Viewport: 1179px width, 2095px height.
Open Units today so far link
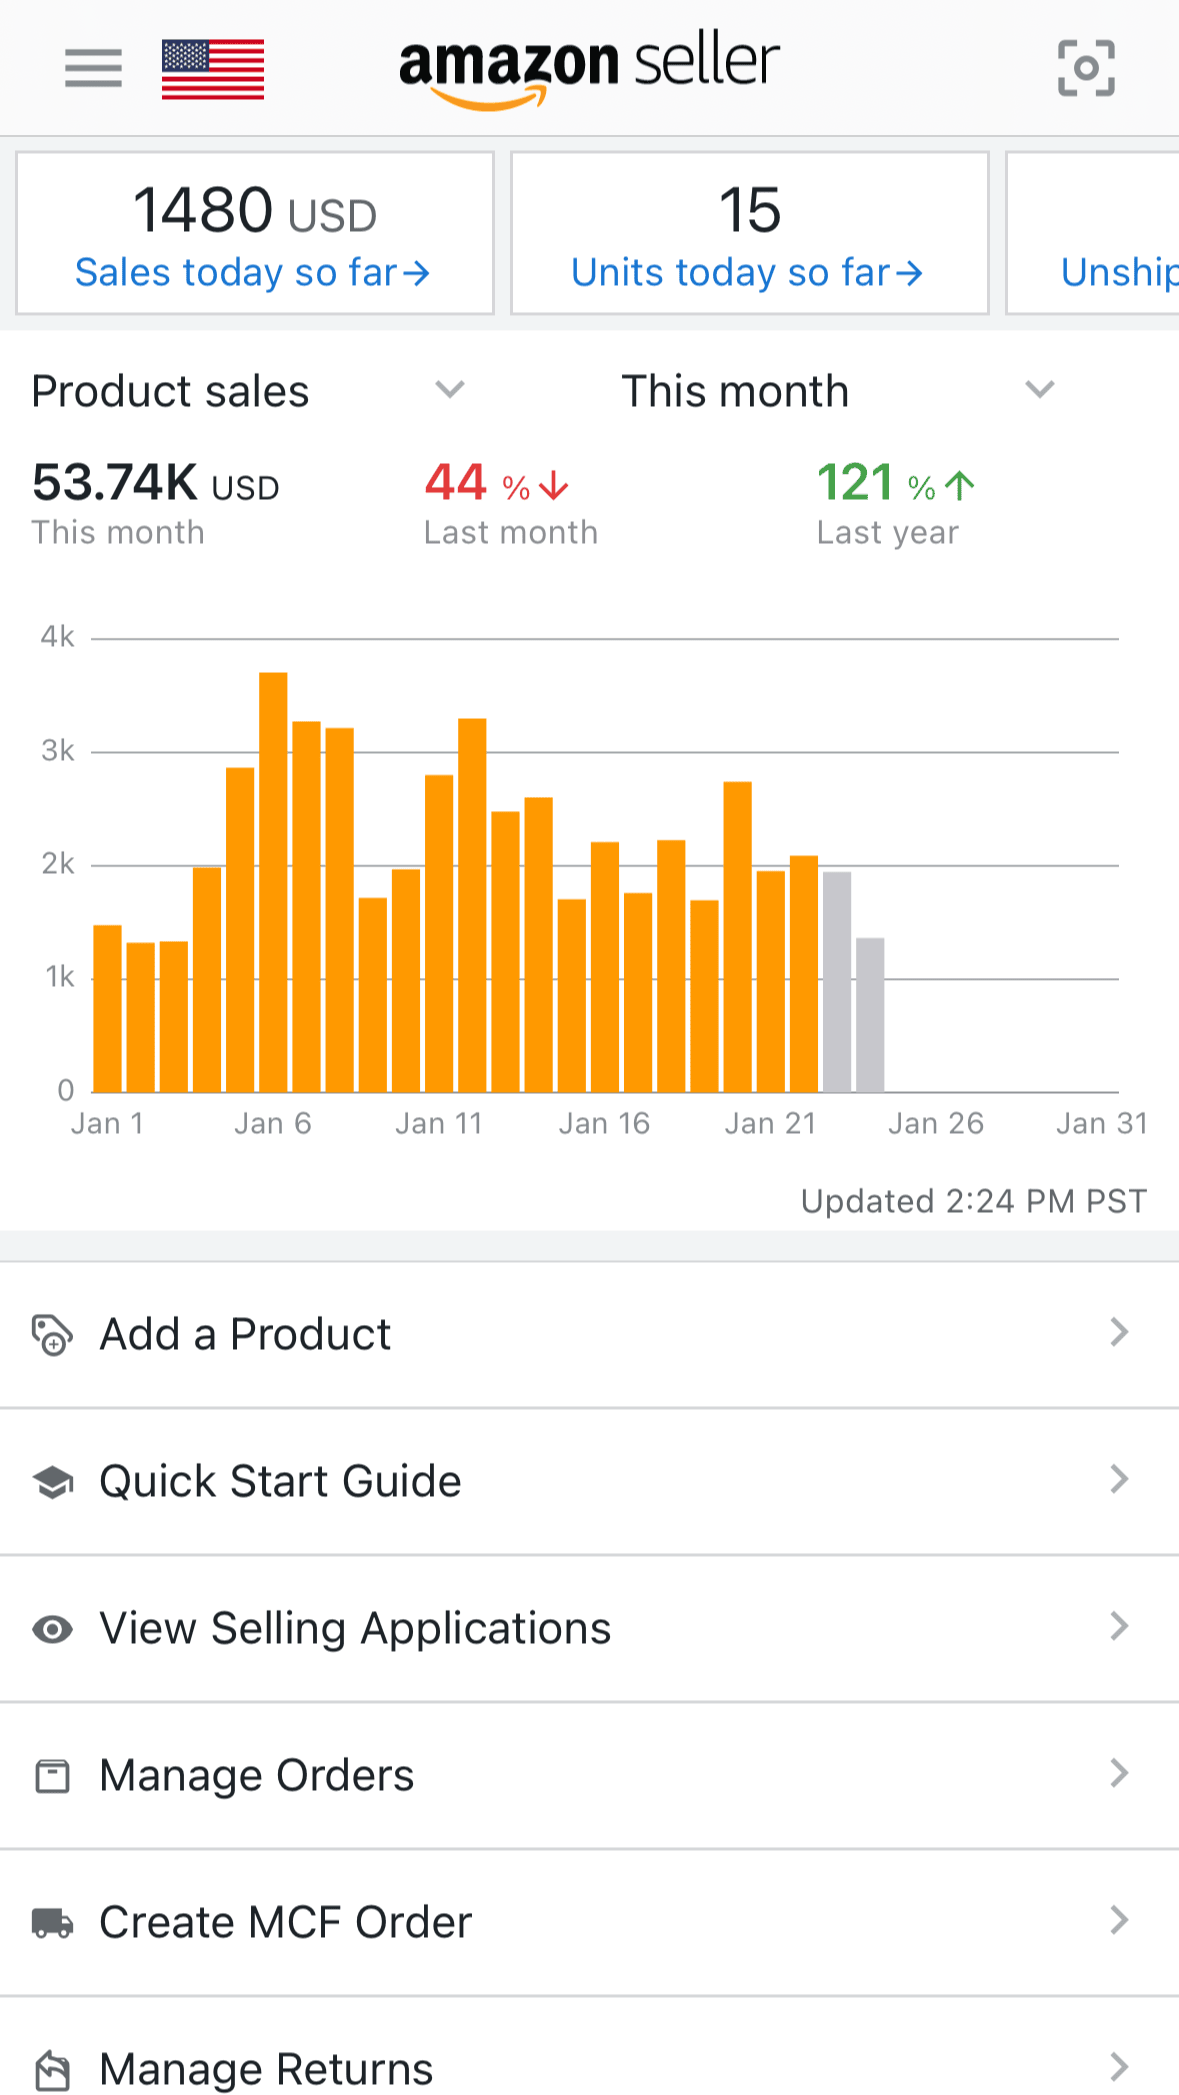tap(747, 272)
